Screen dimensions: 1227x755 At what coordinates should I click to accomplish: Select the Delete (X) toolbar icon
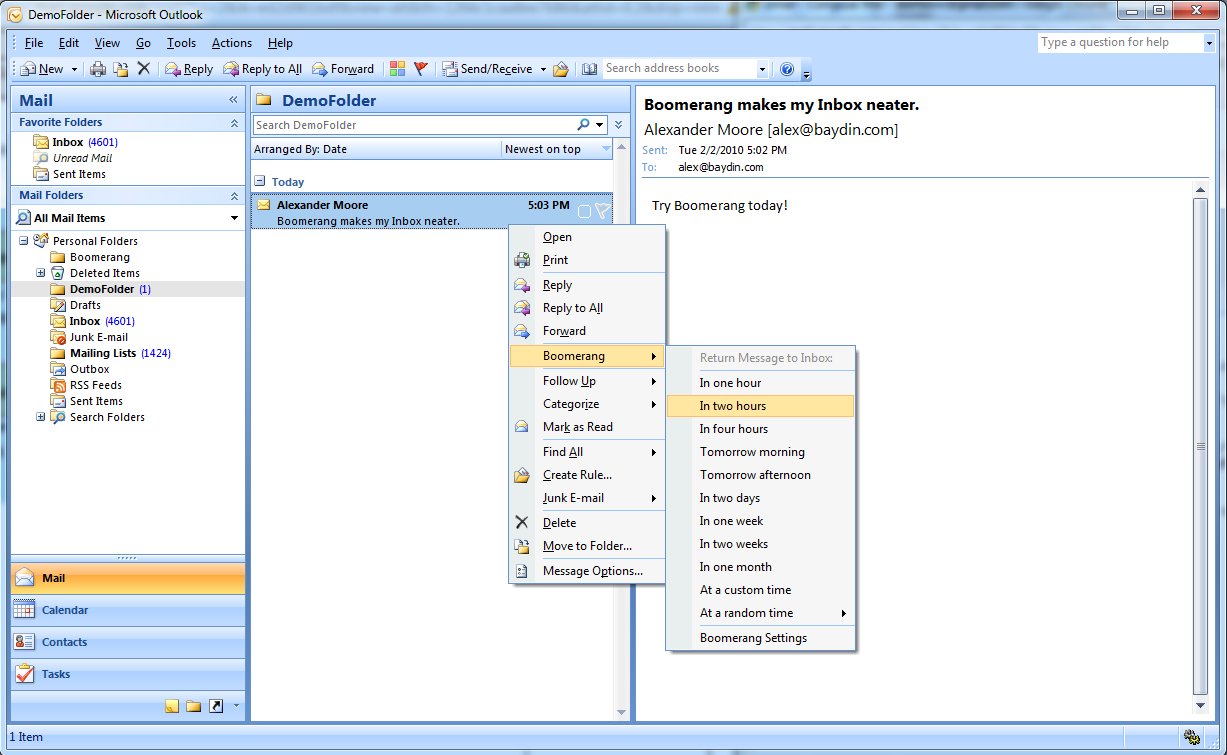pyautogui.click(x=145, y=69)
